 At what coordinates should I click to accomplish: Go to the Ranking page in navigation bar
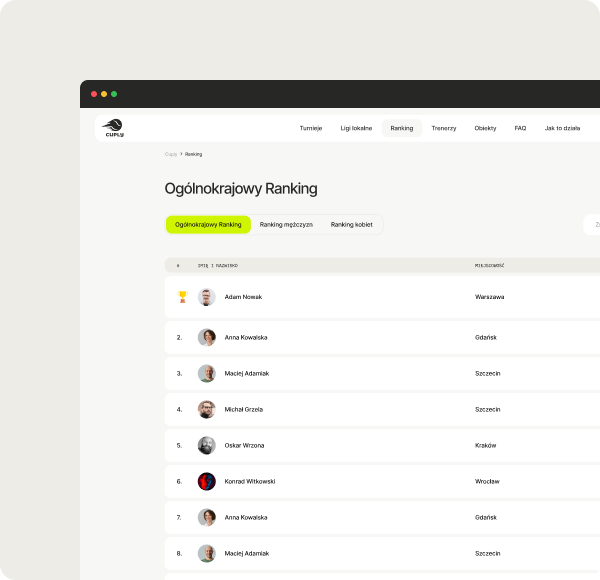(402, 129)
